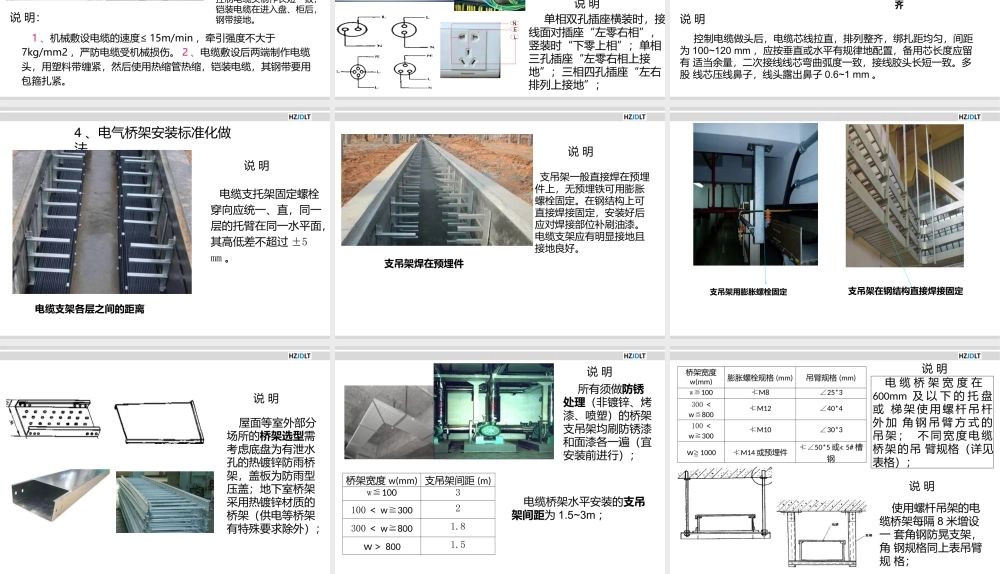Click the table cell 100 < w≦300 in spacing table

pos(381,510)
